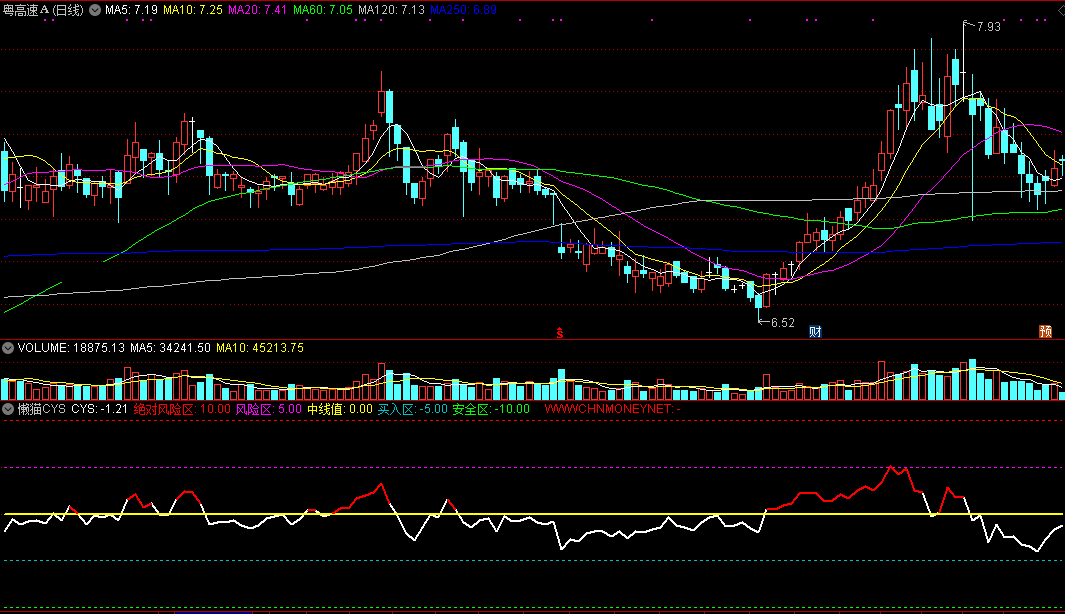Viewport: 1065px width, 614px height.
Task: Click the cyan 买入区: -5.00 label
Action: tap(412, 409)
